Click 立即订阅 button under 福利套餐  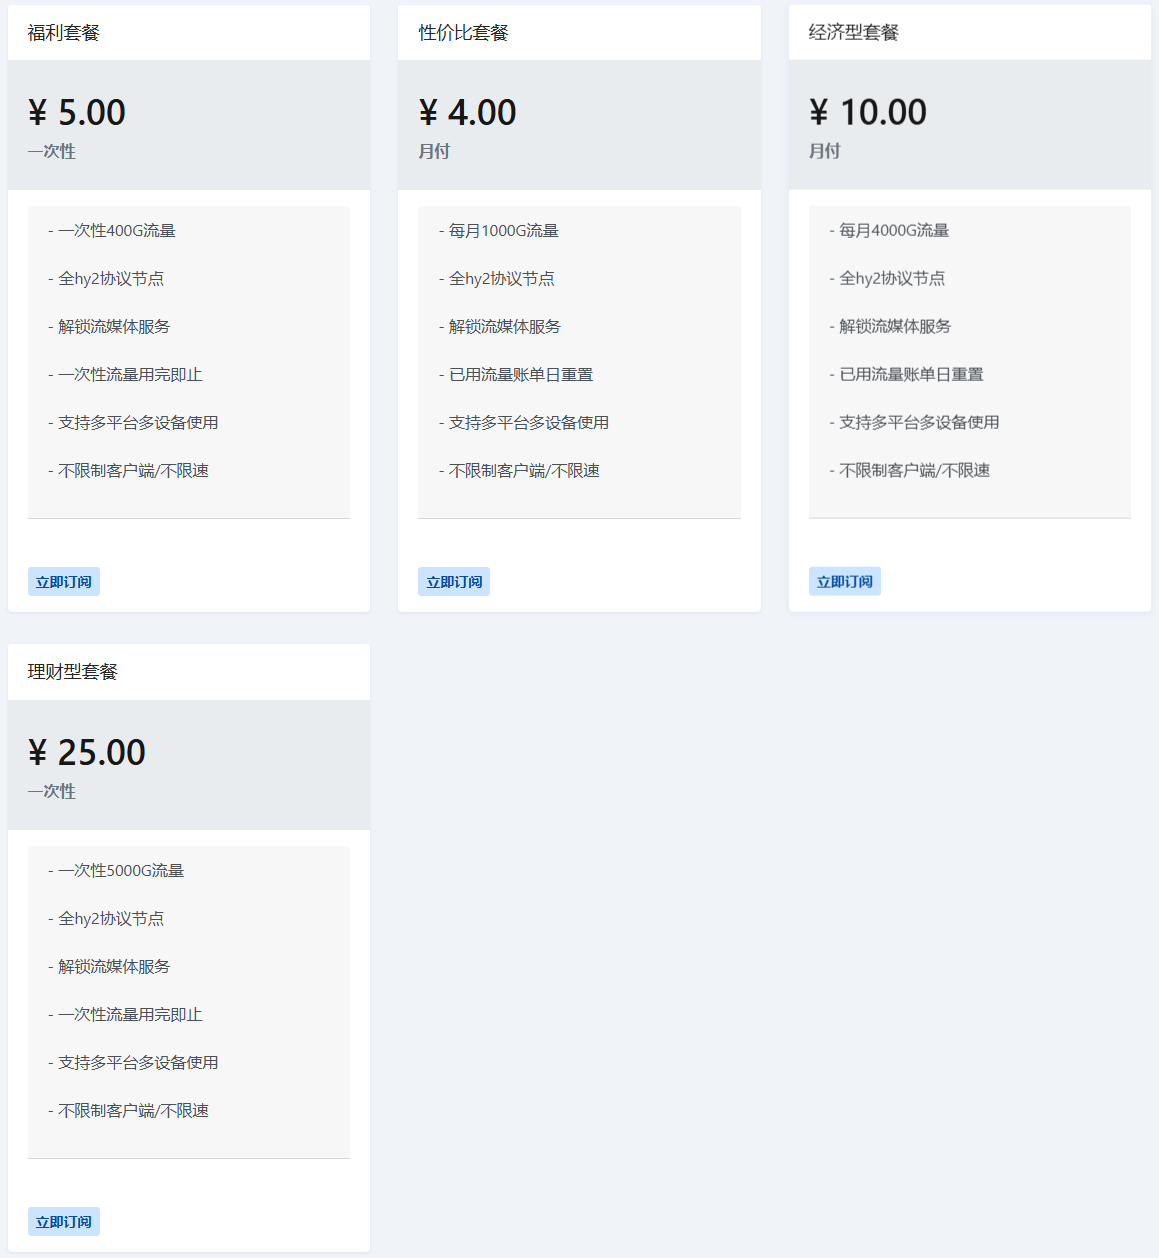[x=64, y=582]
